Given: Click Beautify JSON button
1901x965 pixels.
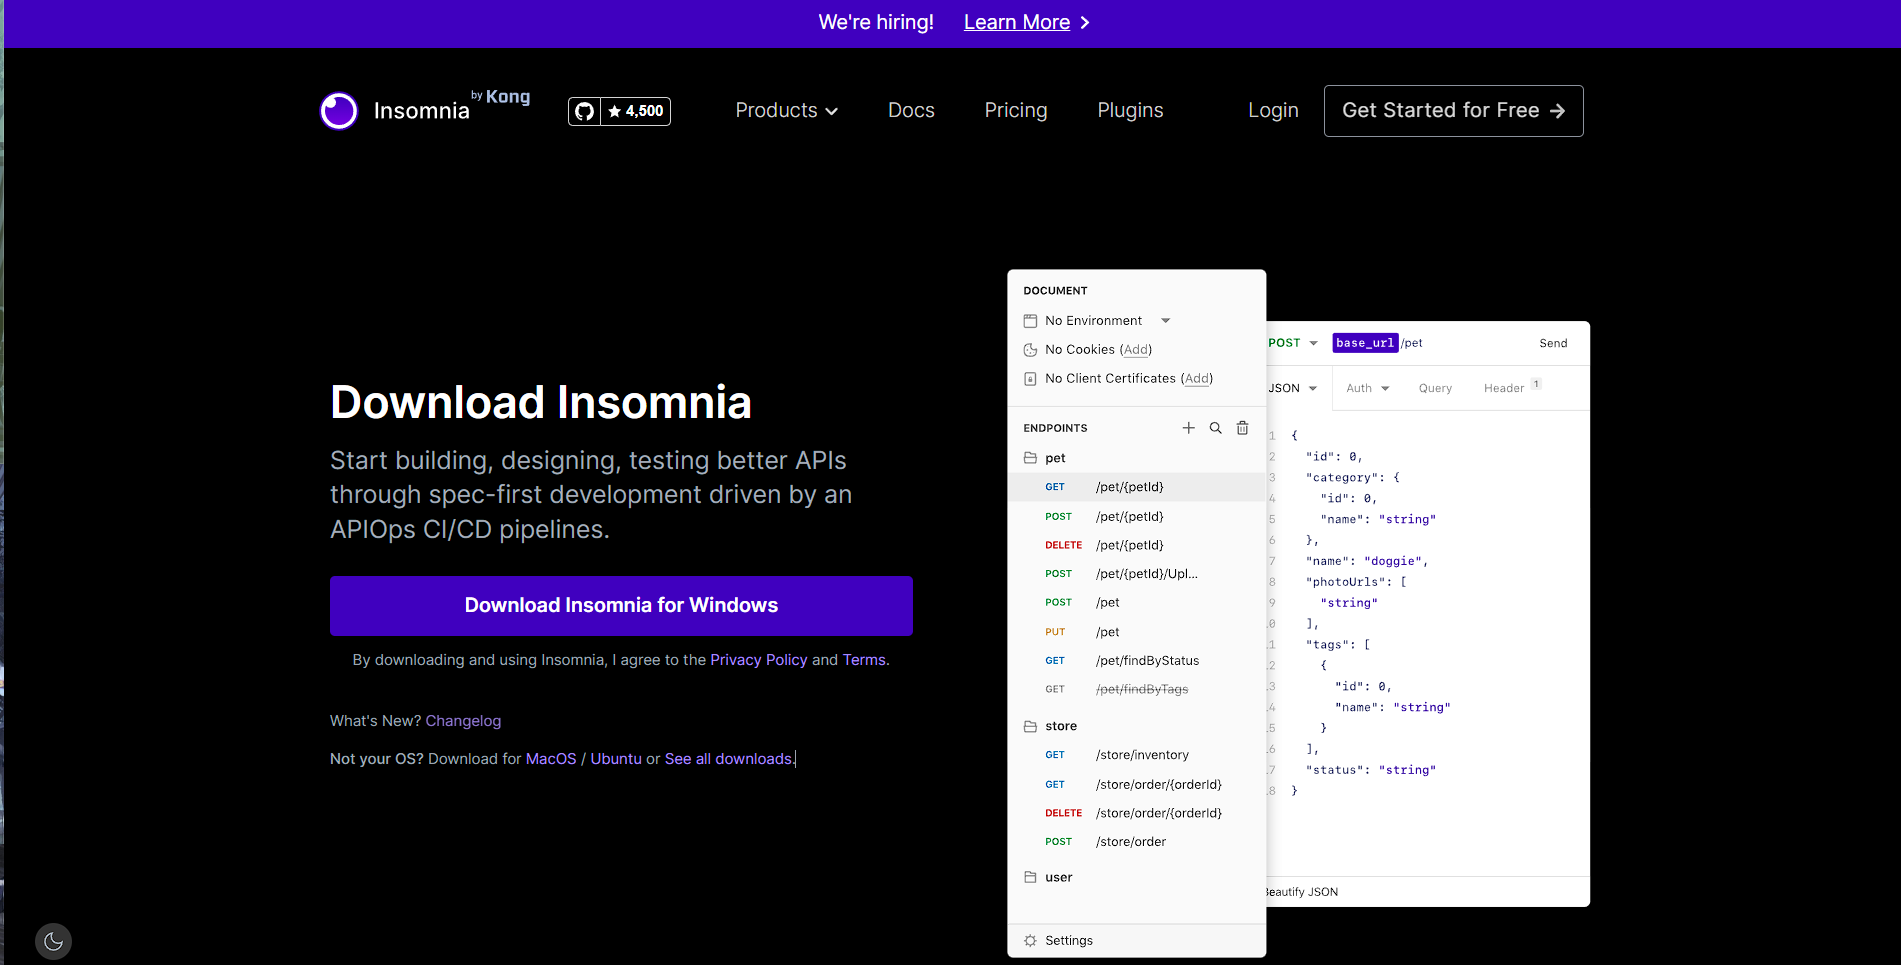Looking at the screenshot, I should (1301, 892).
